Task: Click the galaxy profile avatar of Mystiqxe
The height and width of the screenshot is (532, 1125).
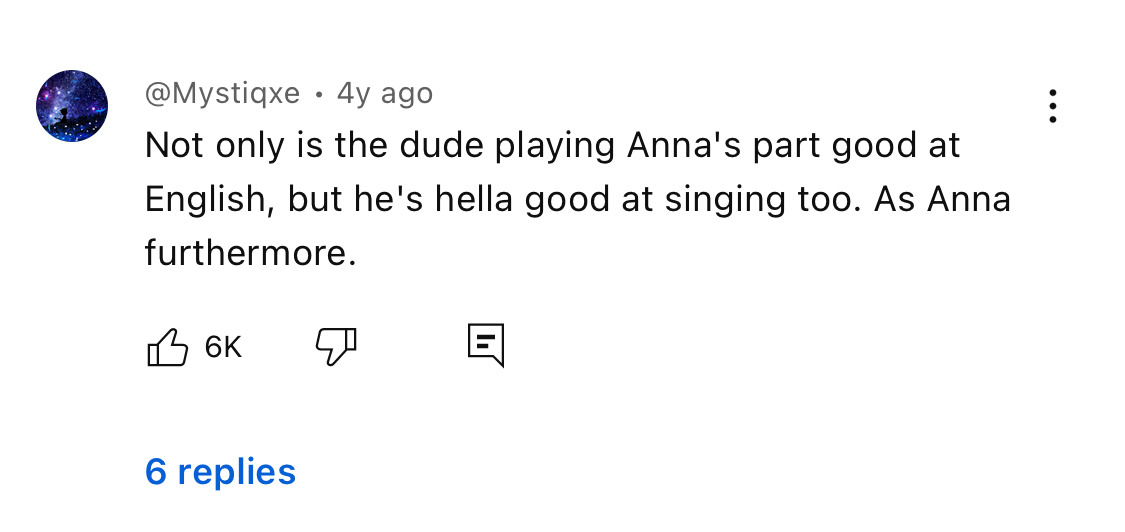Action: pyautogui.click(x=72, y=106)
